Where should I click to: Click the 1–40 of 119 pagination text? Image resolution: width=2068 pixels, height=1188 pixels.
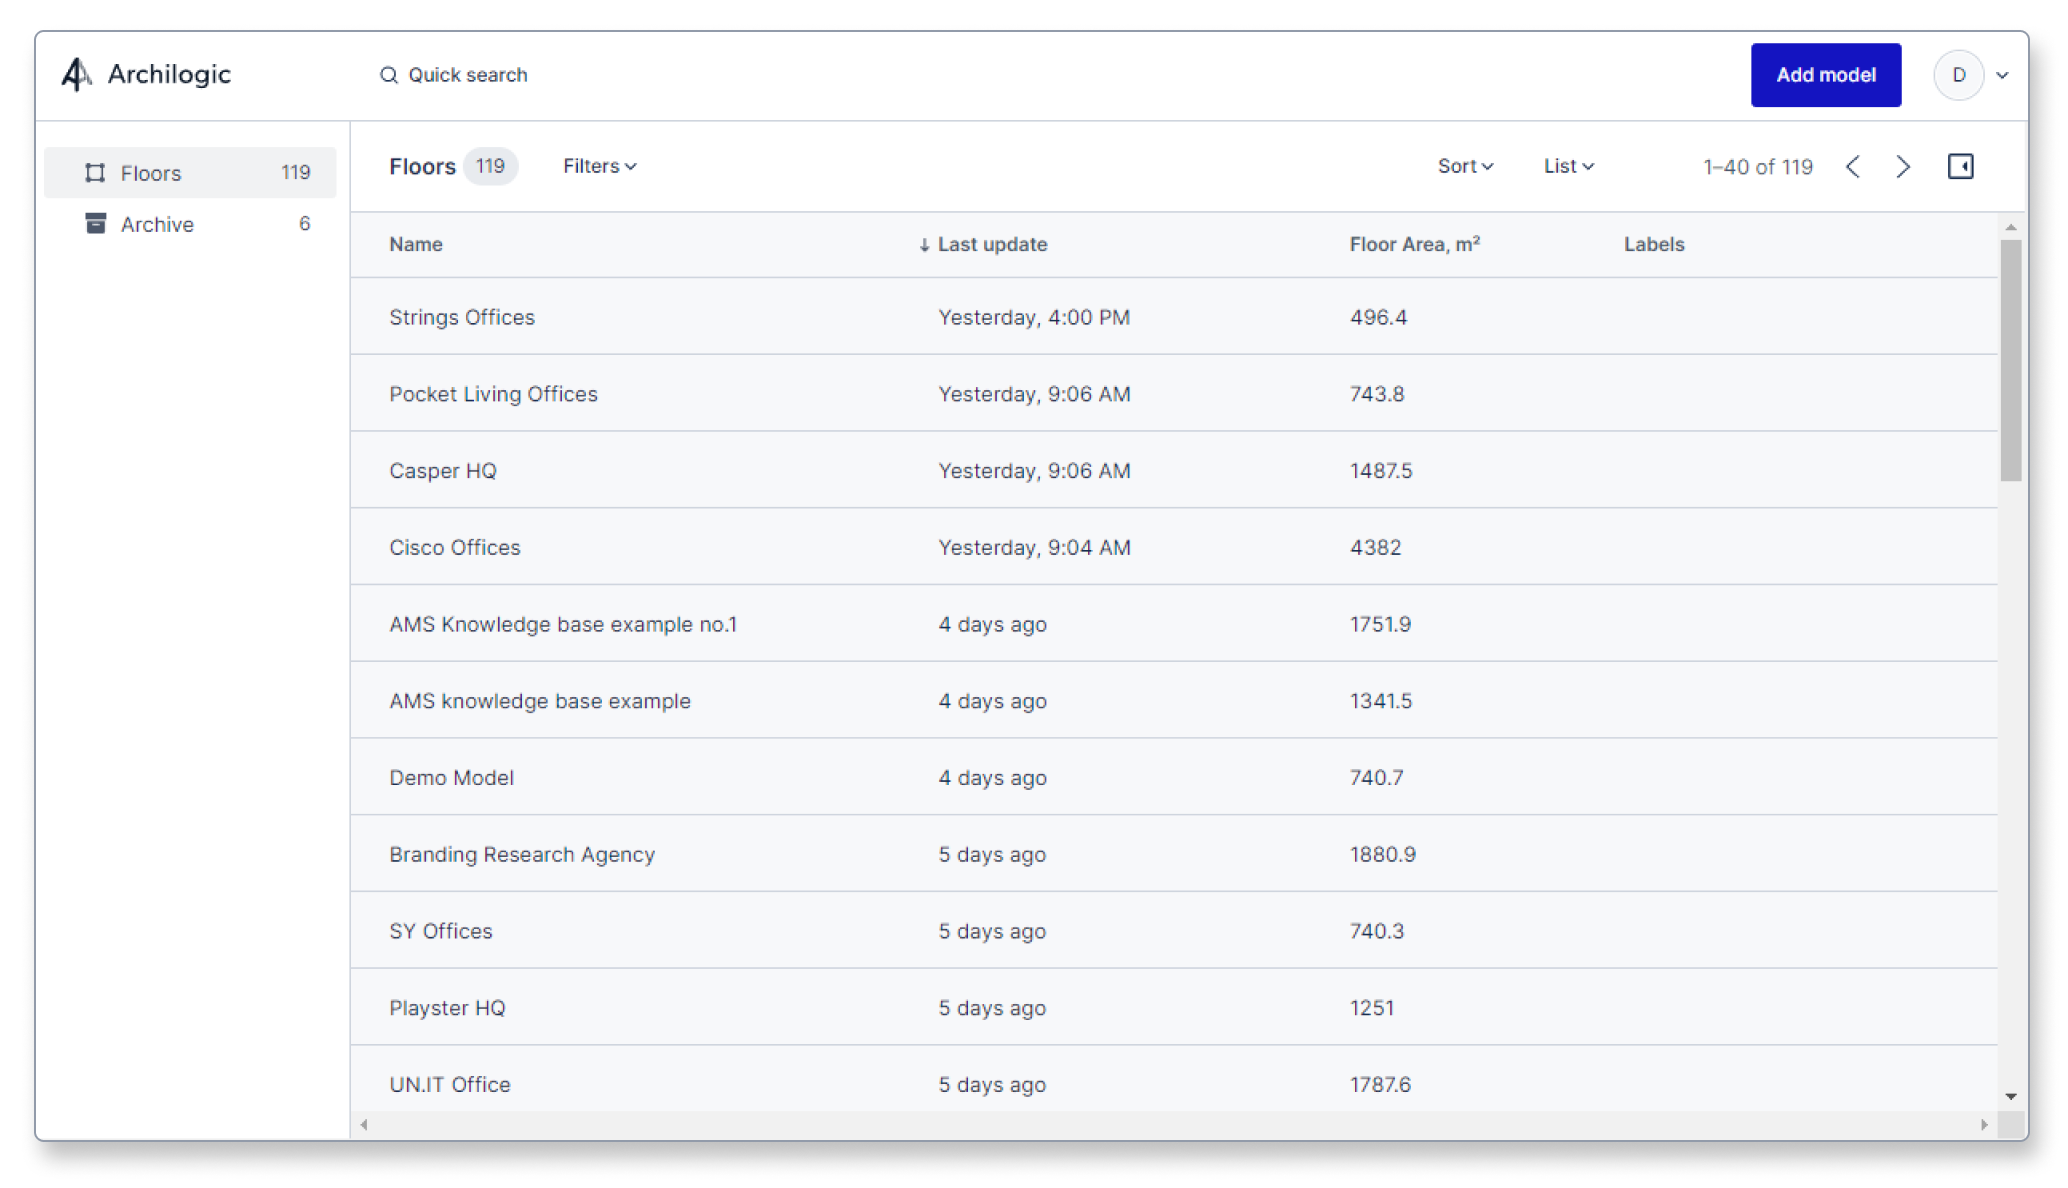click(1758, 167)
